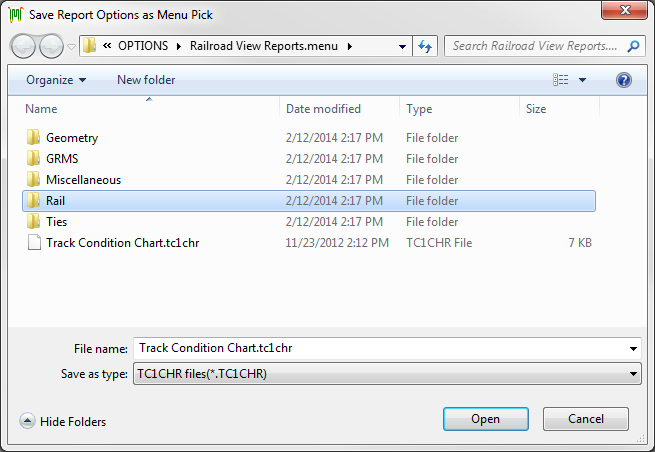Collapse the folder pane with Hide Folders
655x452 pixels.
(x=63, y=422)
